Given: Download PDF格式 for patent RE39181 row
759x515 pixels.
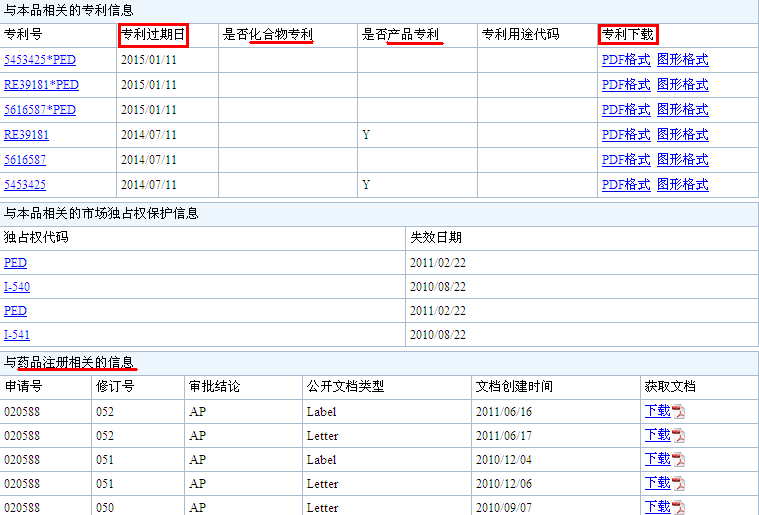Looking at the screenshot, I should (626, 135).
